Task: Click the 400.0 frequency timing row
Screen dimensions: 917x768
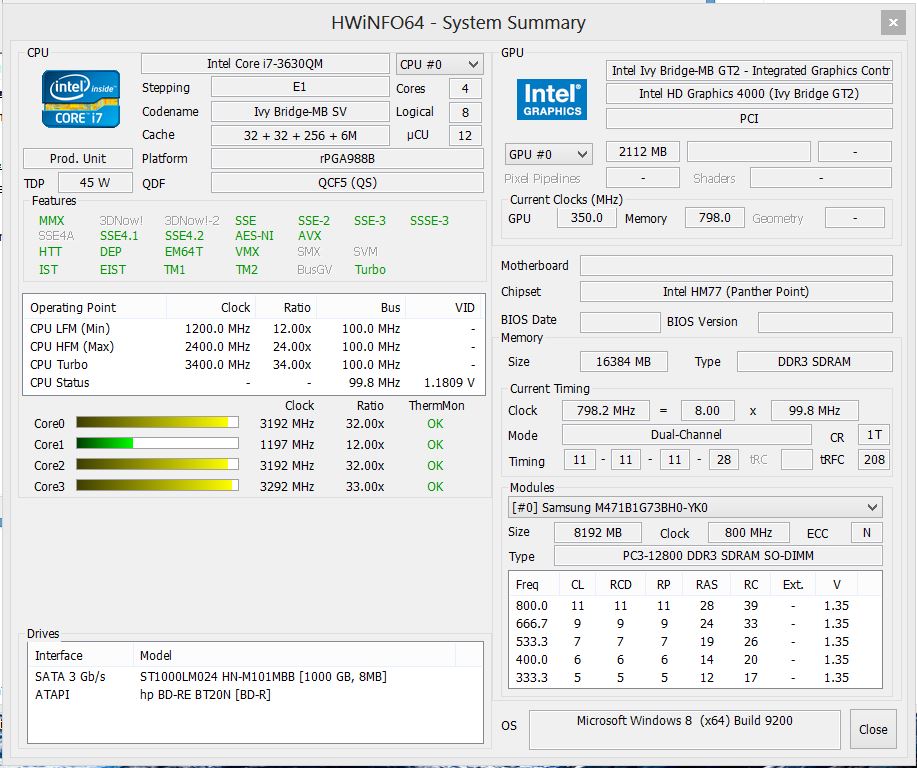Action: coord(695,660)
